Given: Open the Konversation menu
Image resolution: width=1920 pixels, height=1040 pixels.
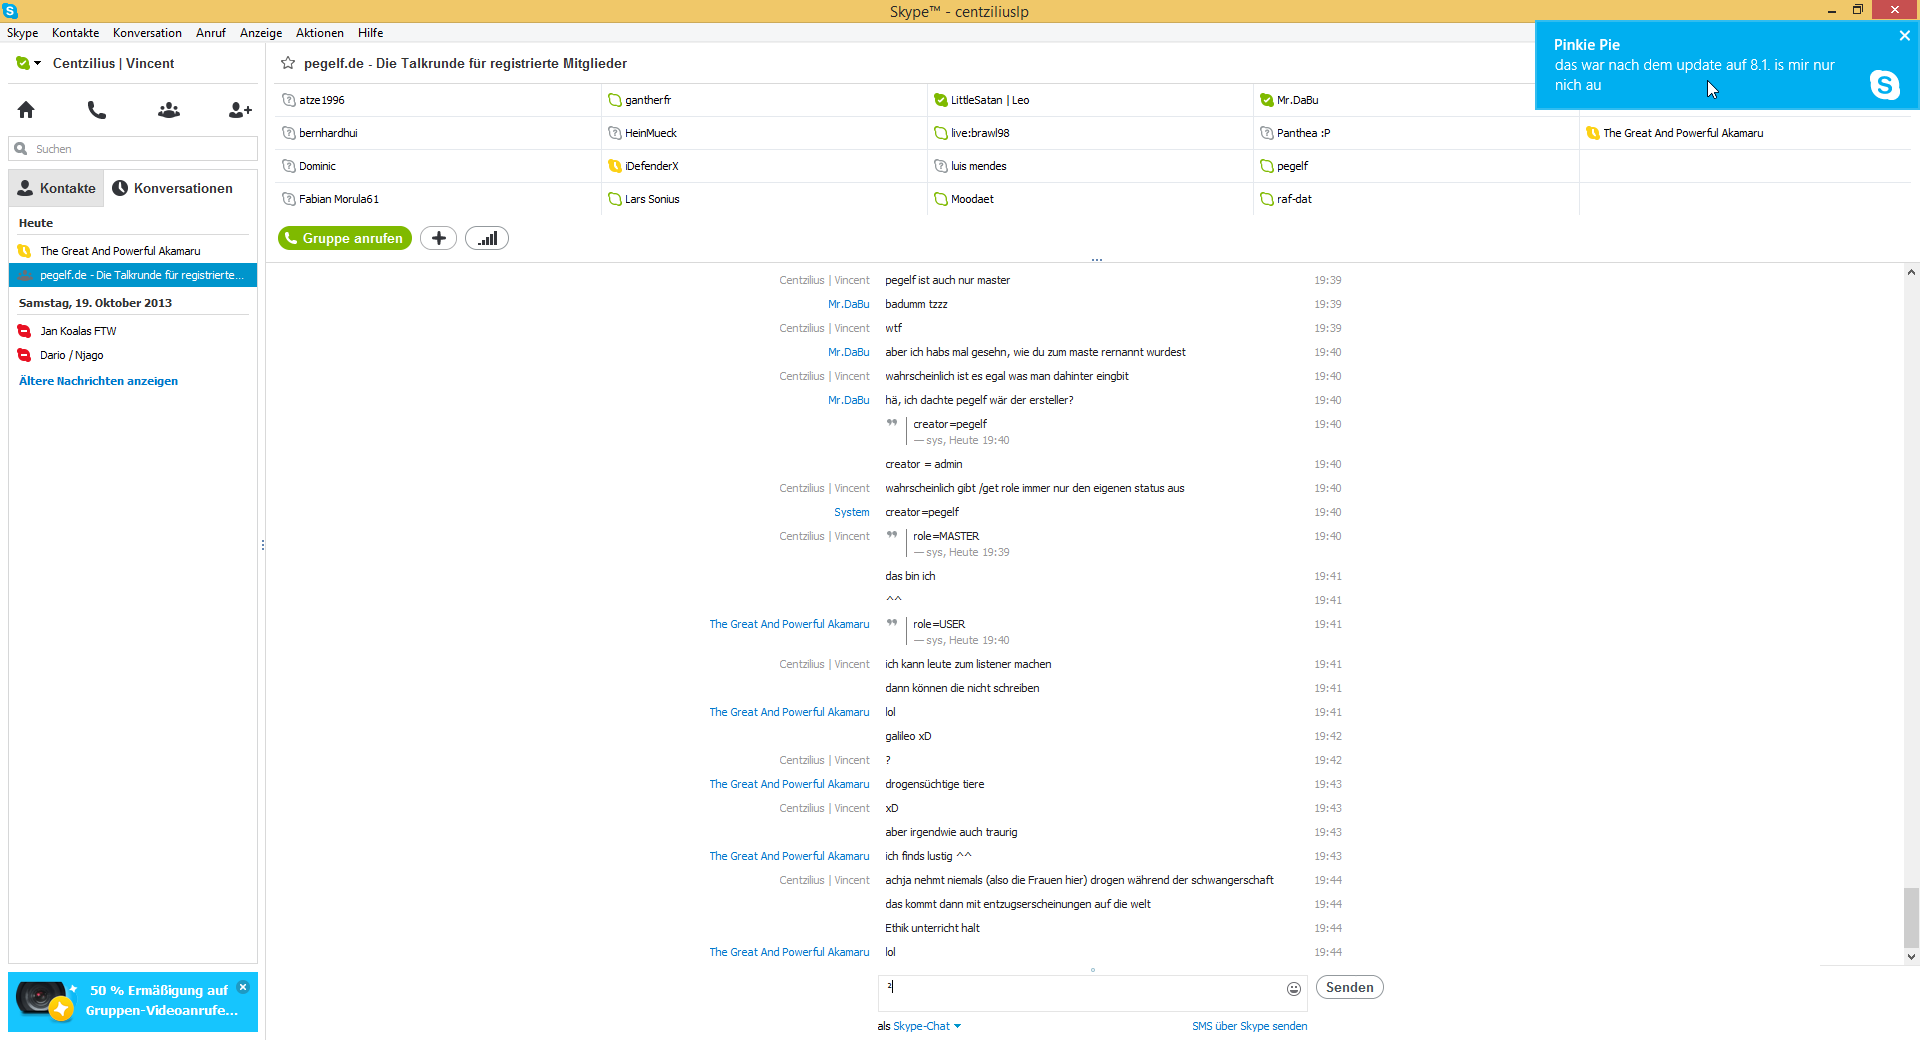Looking at the screenshot, I should (147, 33).
